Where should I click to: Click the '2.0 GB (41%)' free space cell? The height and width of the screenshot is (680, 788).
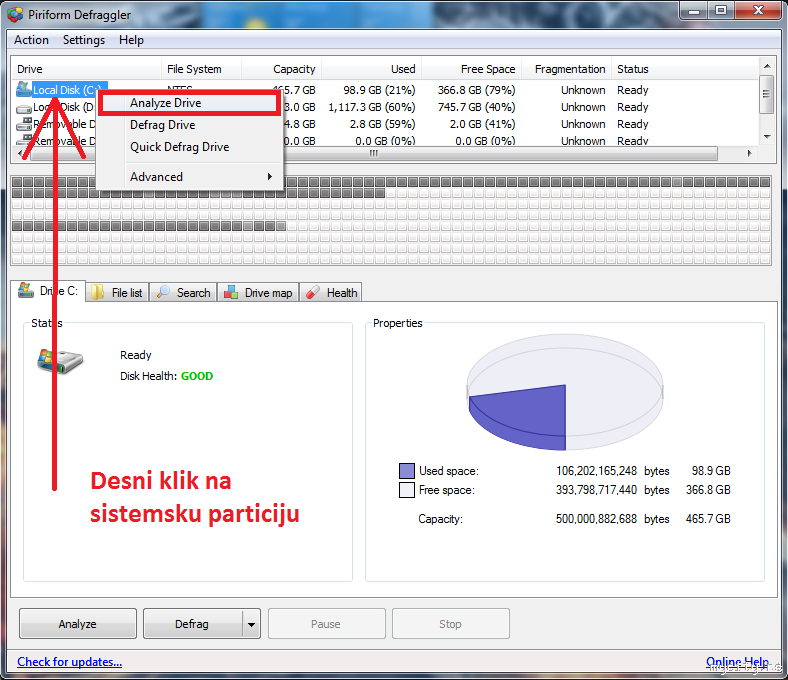point(482,124)
